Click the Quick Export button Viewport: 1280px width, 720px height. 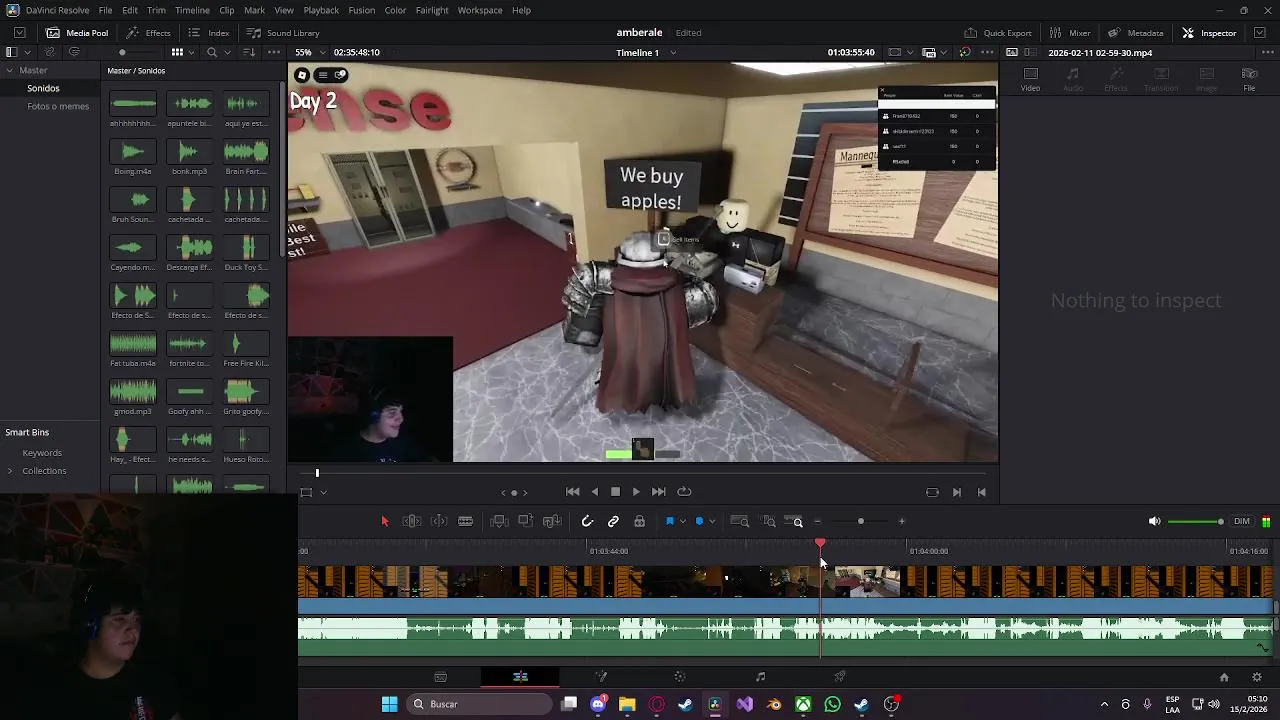point(998,33)
